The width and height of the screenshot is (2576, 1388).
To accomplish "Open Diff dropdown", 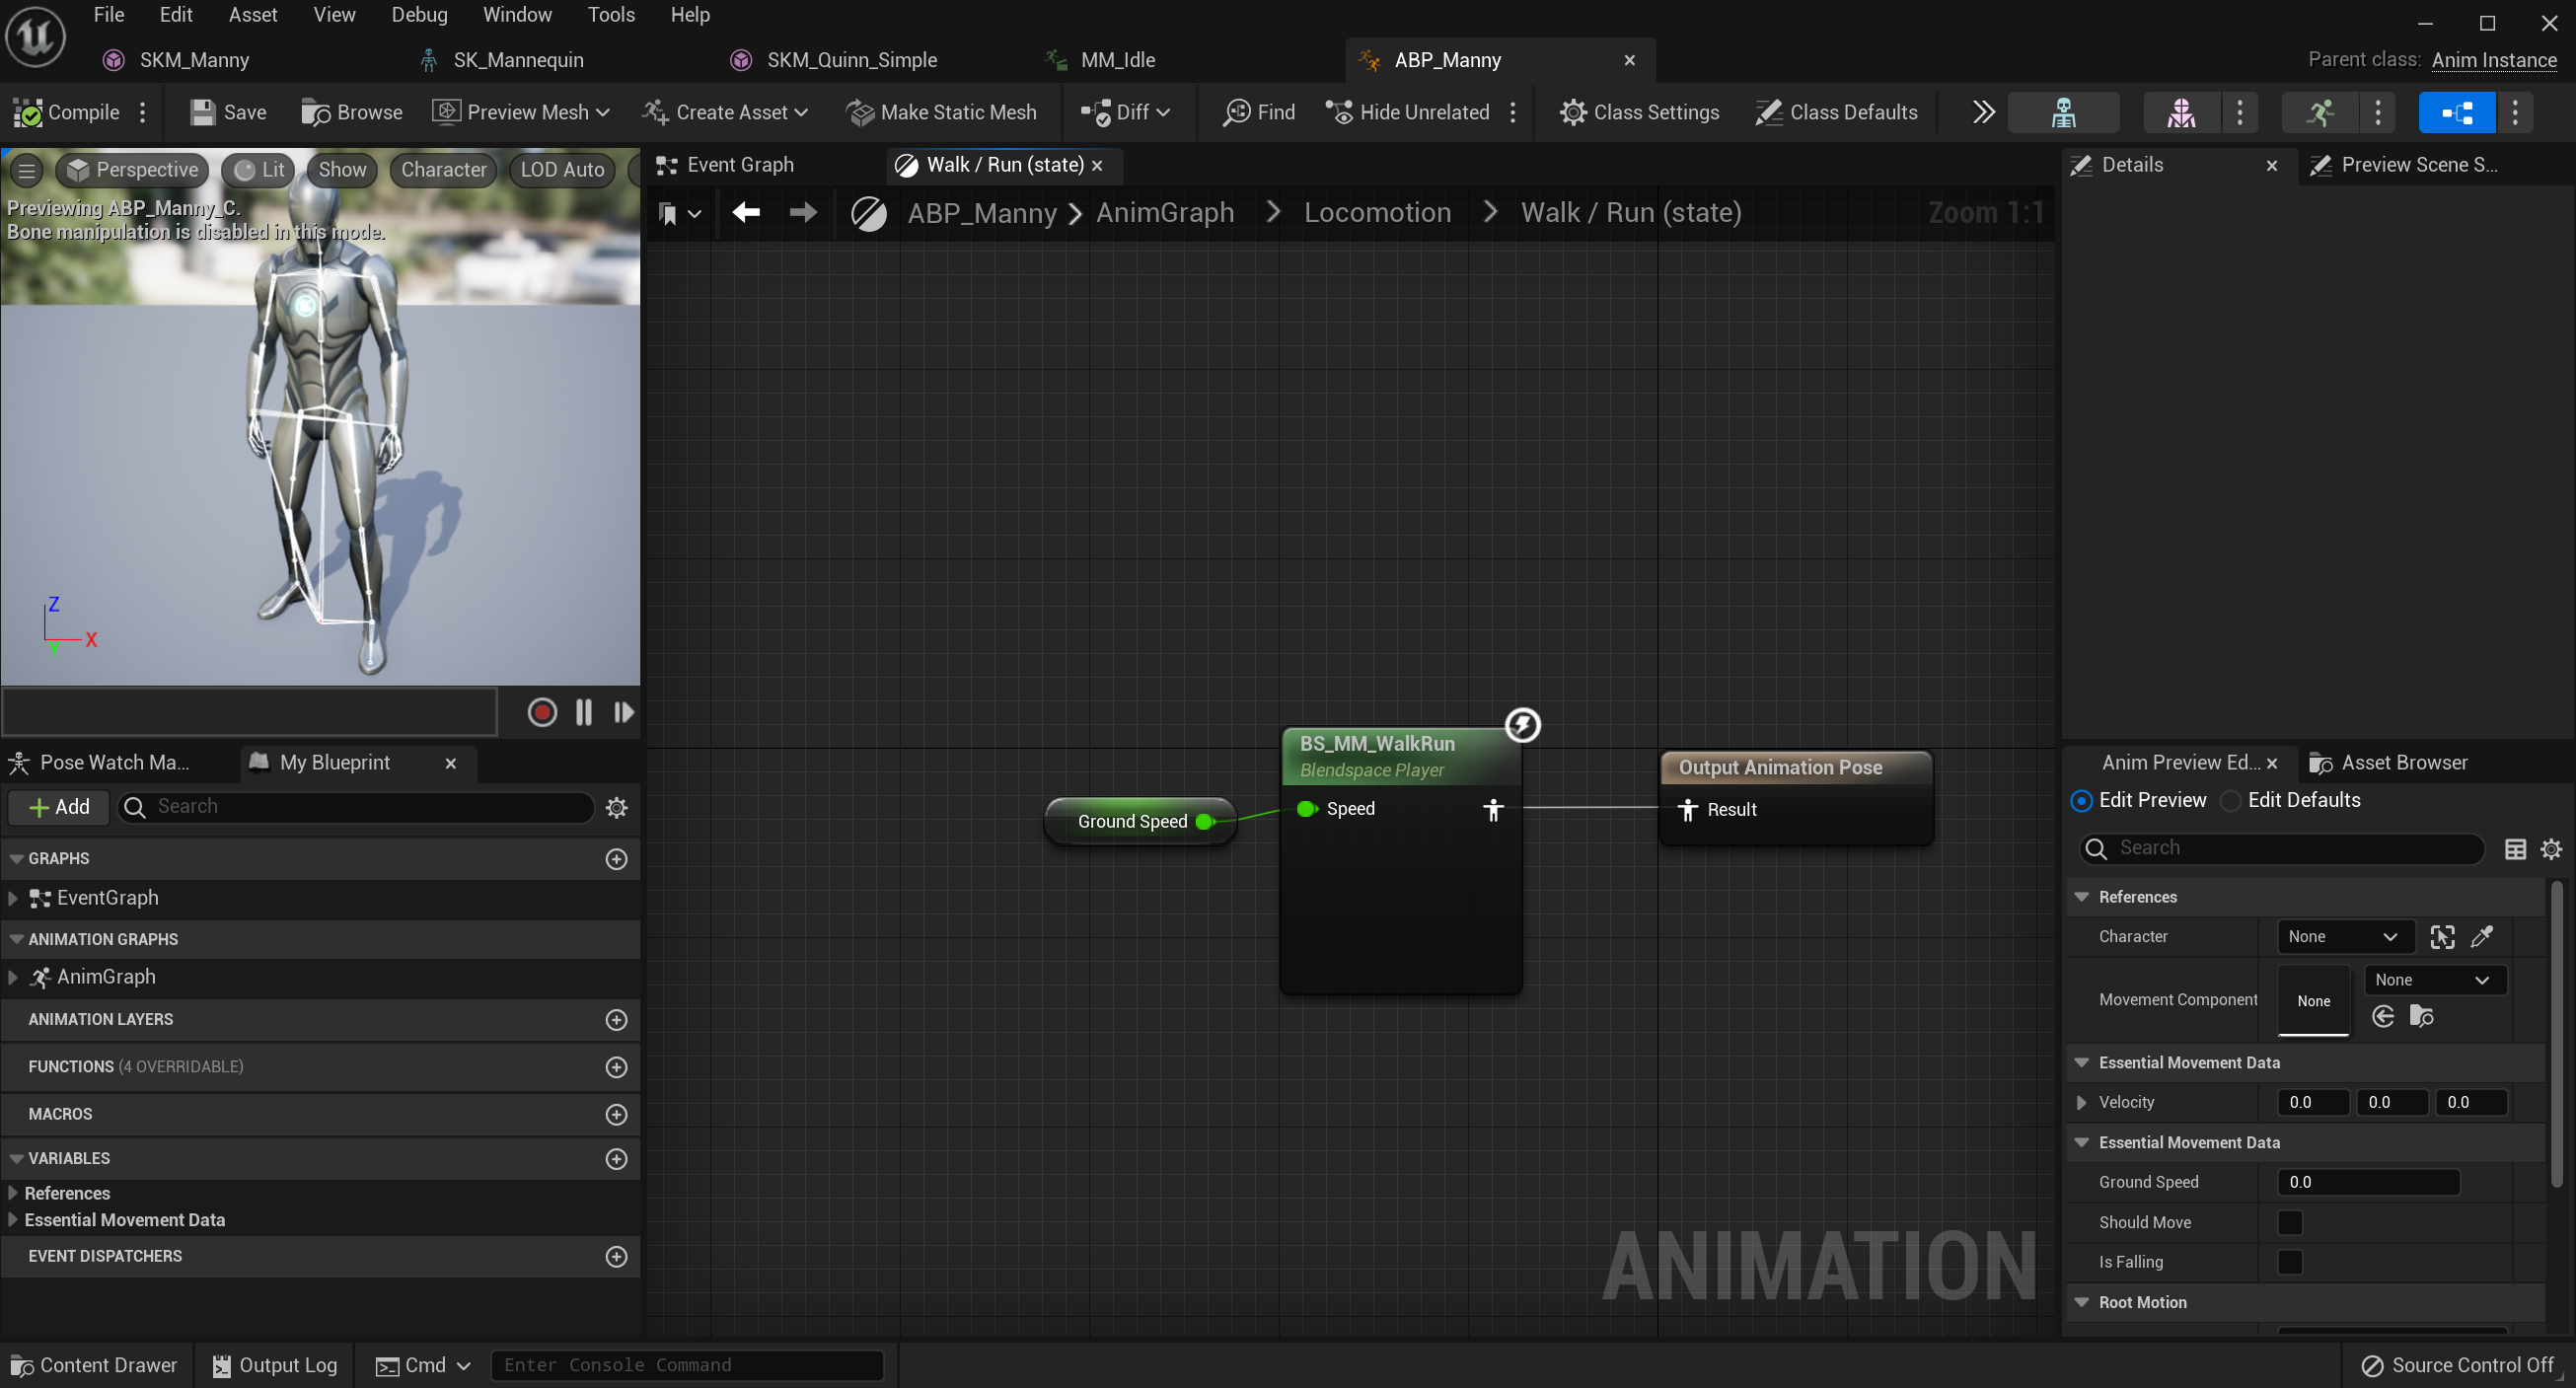I will pos(1125,112).
